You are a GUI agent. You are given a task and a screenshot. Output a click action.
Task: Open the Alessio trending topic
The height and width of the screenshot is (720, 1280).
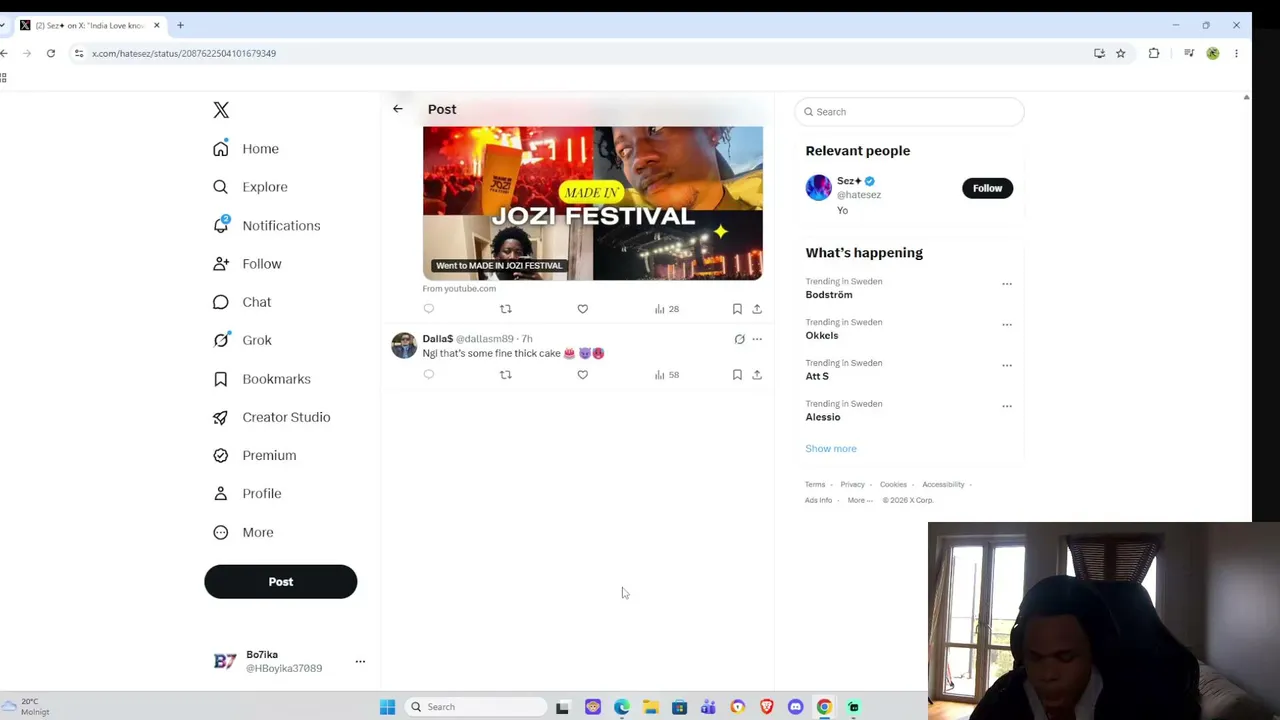coord(823,418)
